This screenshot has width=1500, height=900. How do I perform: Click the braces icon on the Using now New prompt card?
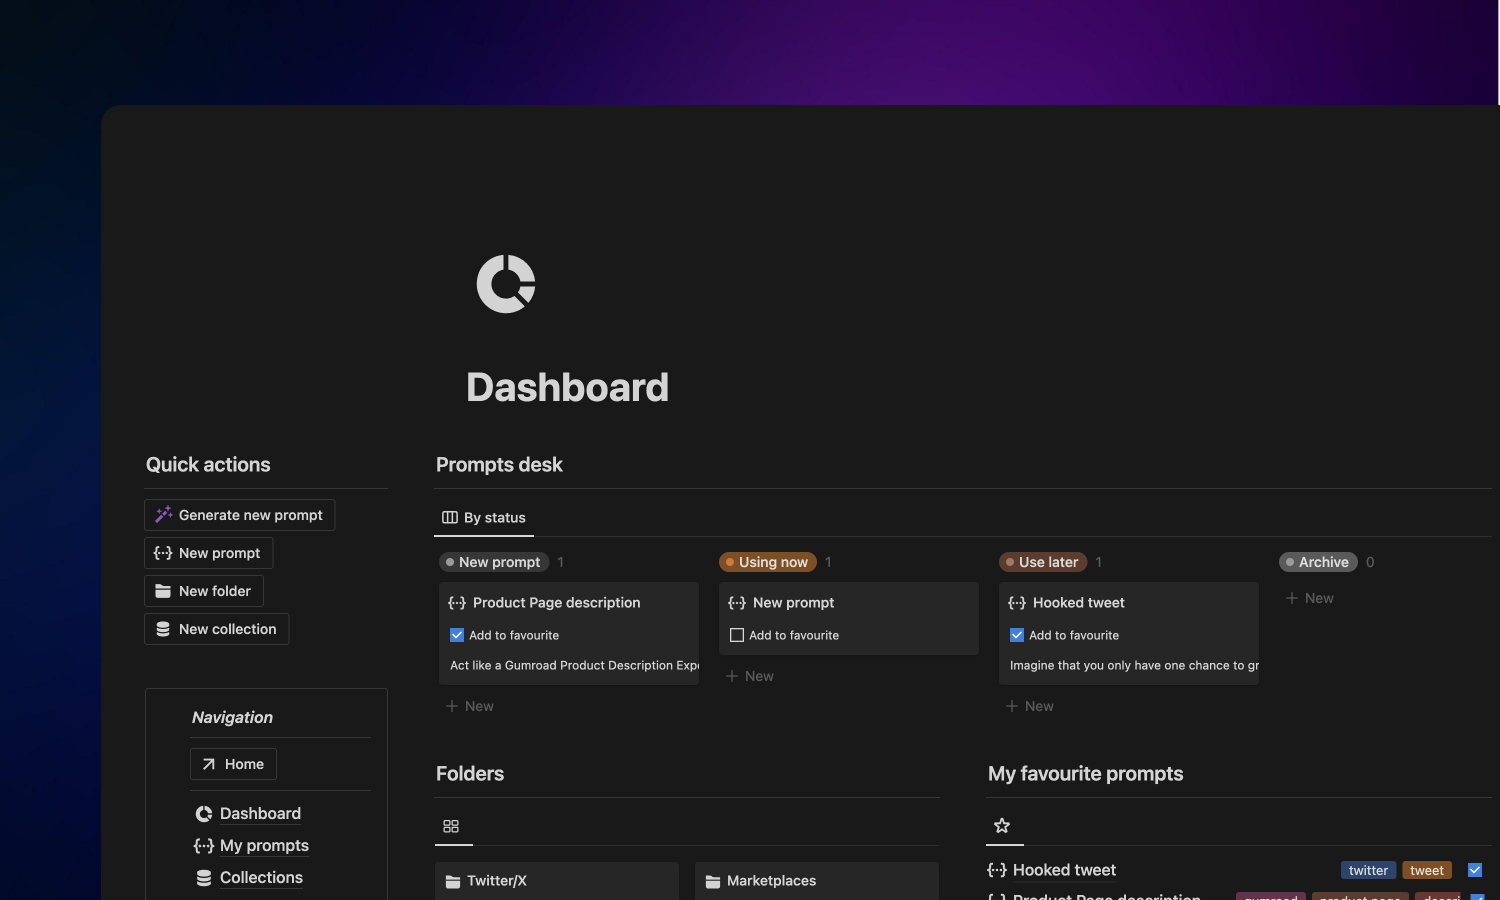pyautogui.click(x=737, y=603)
